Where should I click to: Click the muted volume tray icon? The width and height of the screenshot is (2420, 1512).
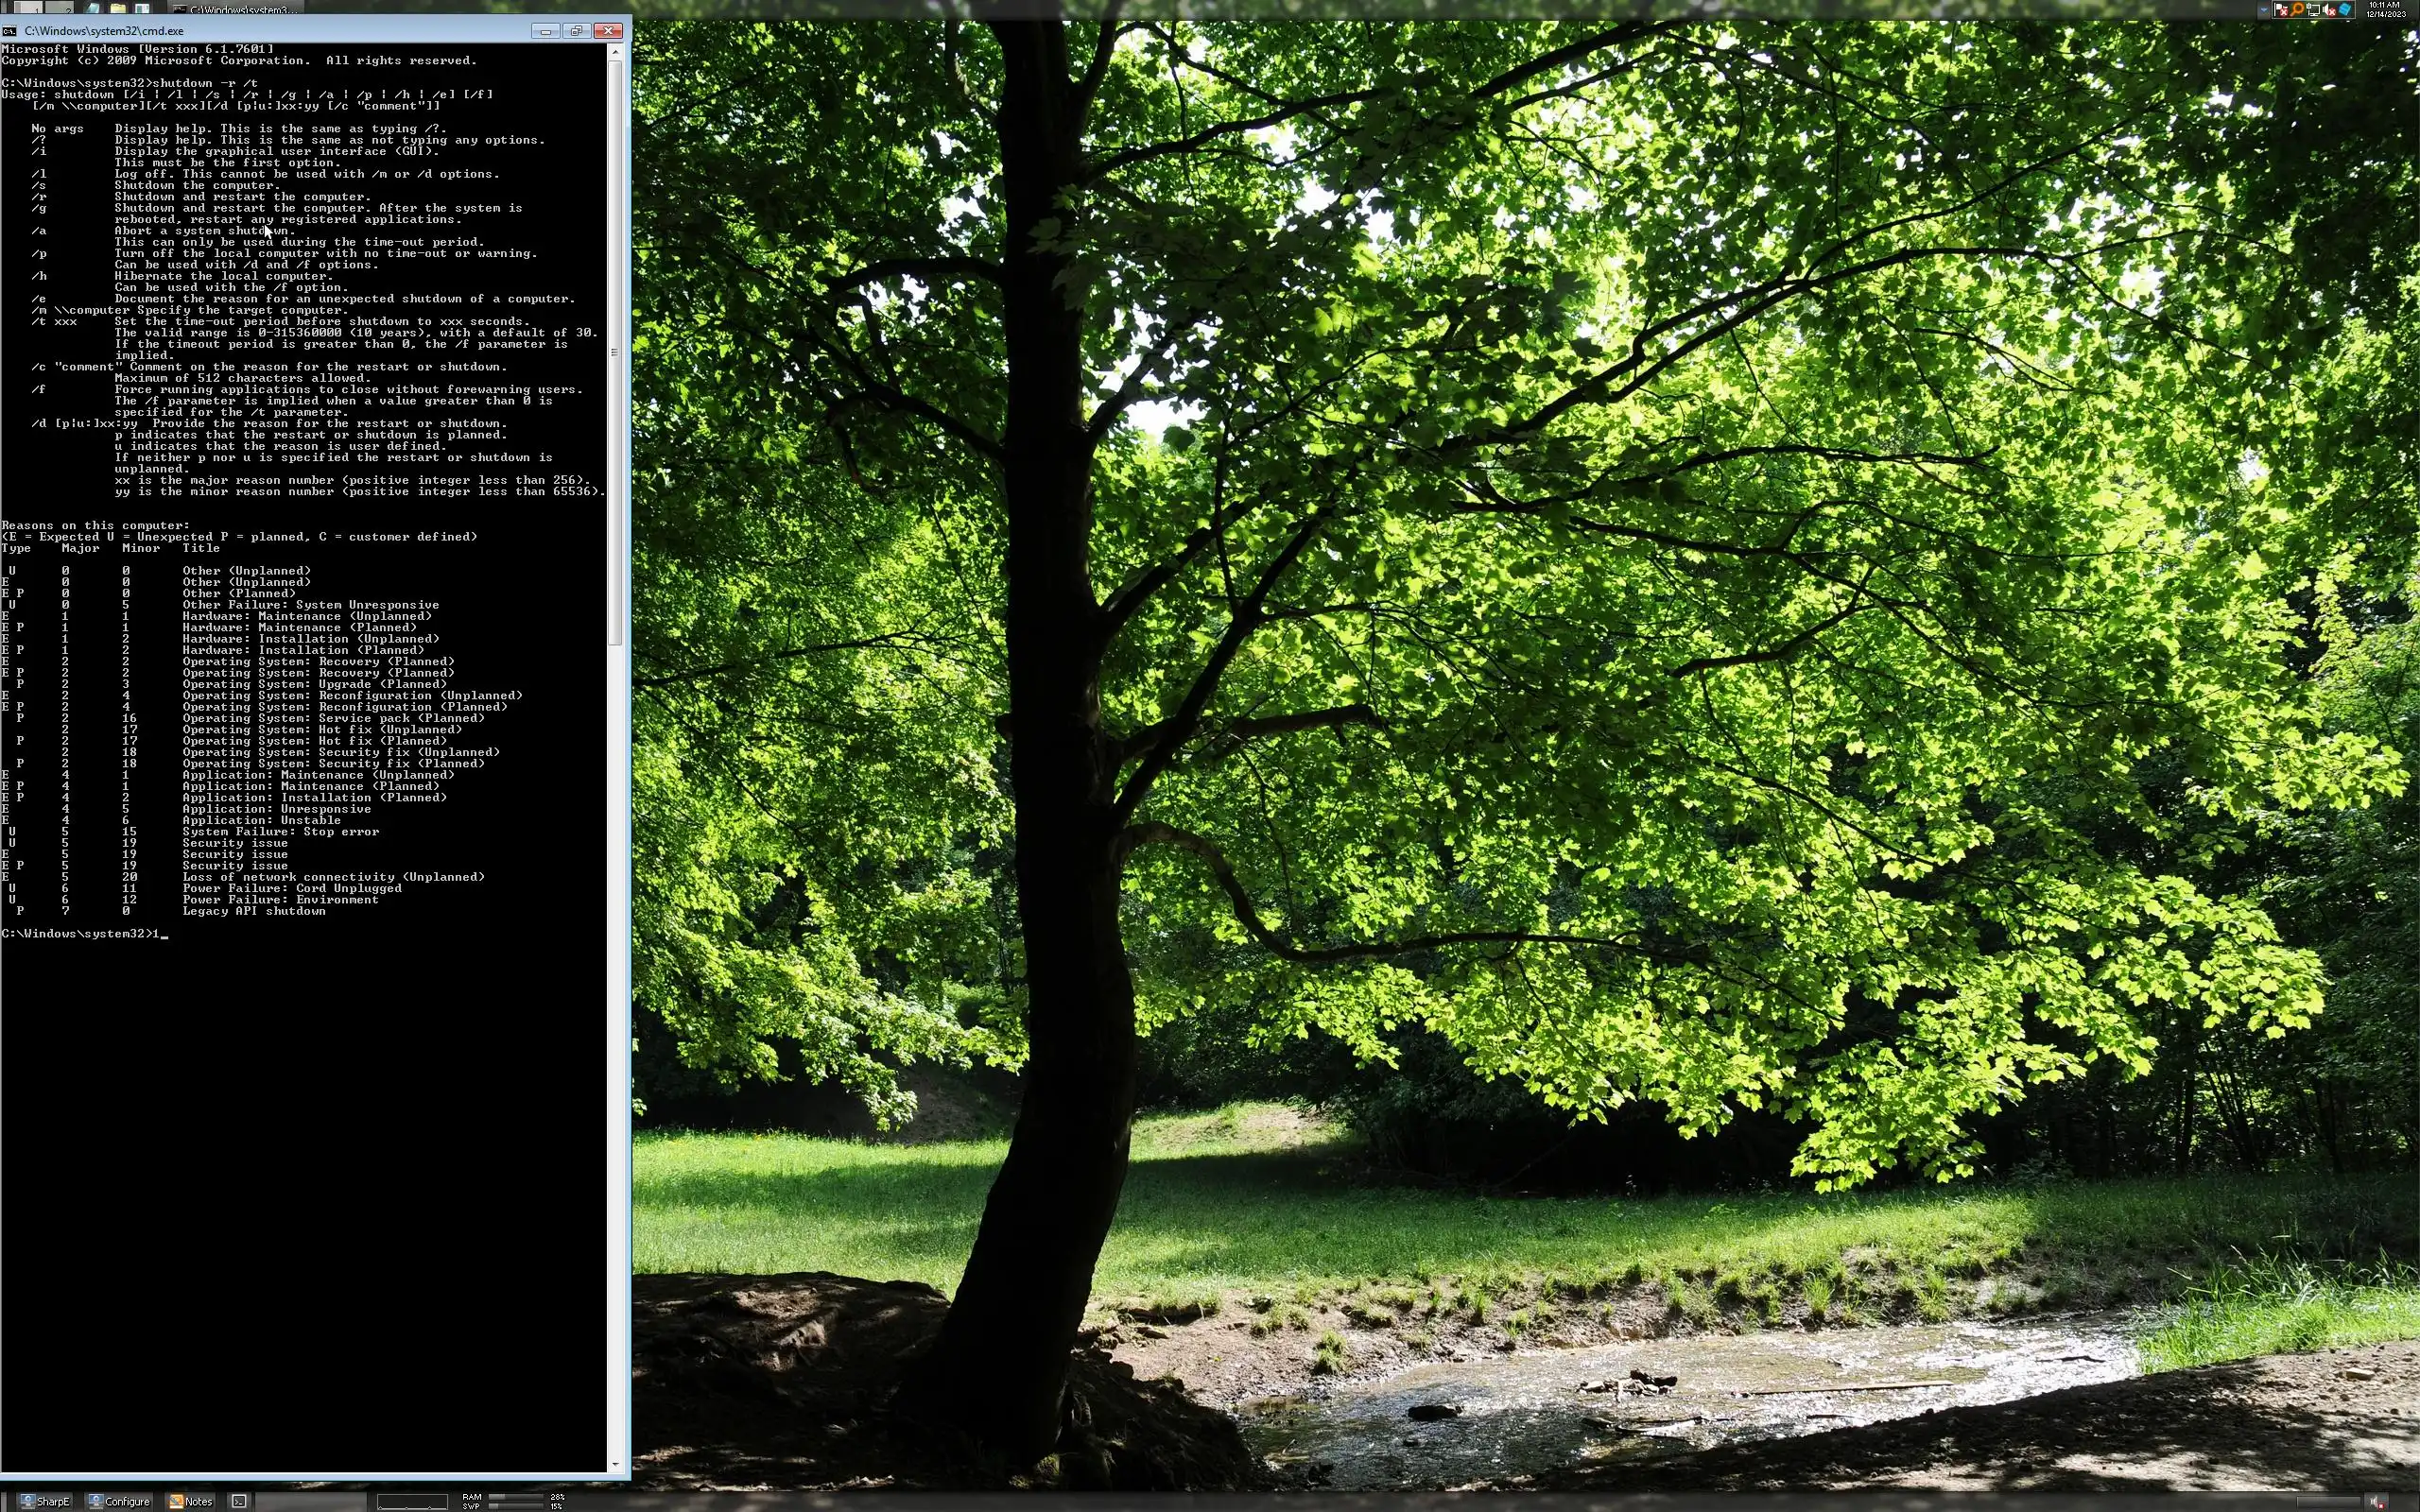2329,10
